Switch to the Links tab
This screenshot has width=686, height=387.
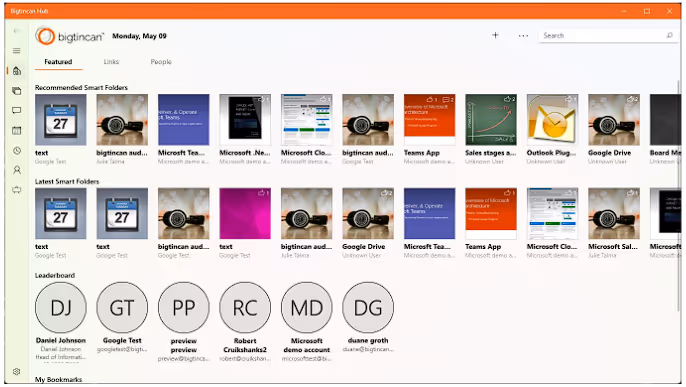click(x=111, y=62)
